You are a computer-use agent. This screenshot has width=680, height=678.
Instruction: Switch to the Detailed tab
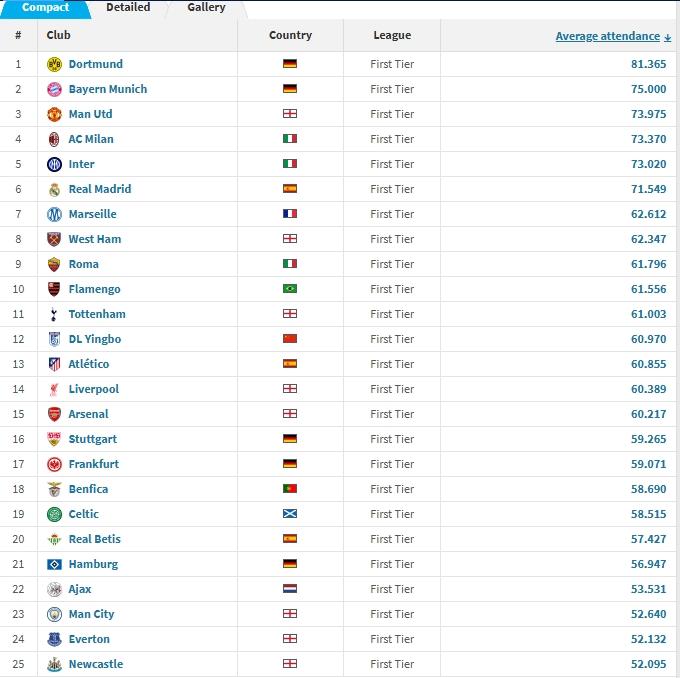coord(128,8)
